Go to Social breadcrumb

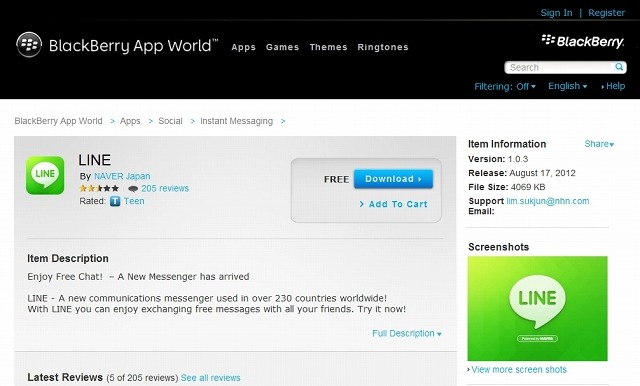point(170,121)
